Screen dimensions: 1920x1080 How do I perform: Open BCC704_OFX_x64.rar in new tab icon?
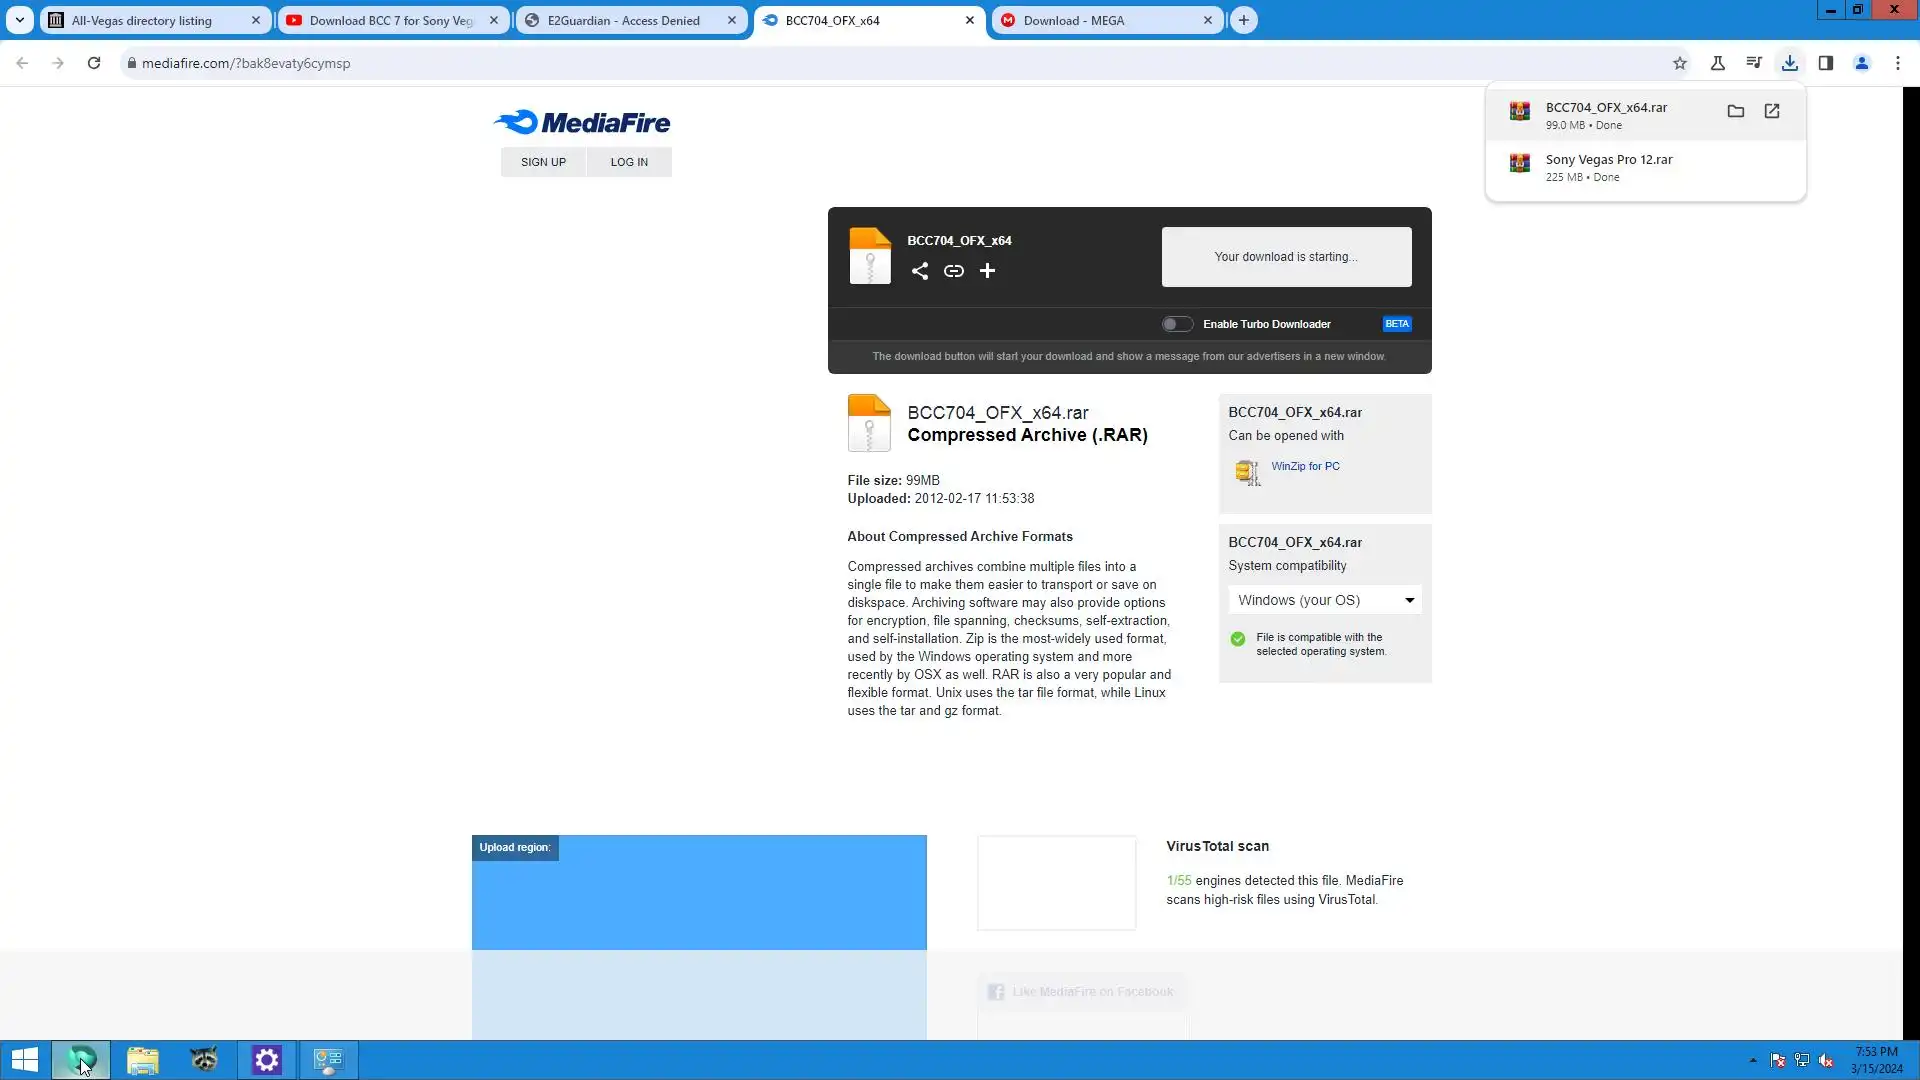click(1771, 111)
